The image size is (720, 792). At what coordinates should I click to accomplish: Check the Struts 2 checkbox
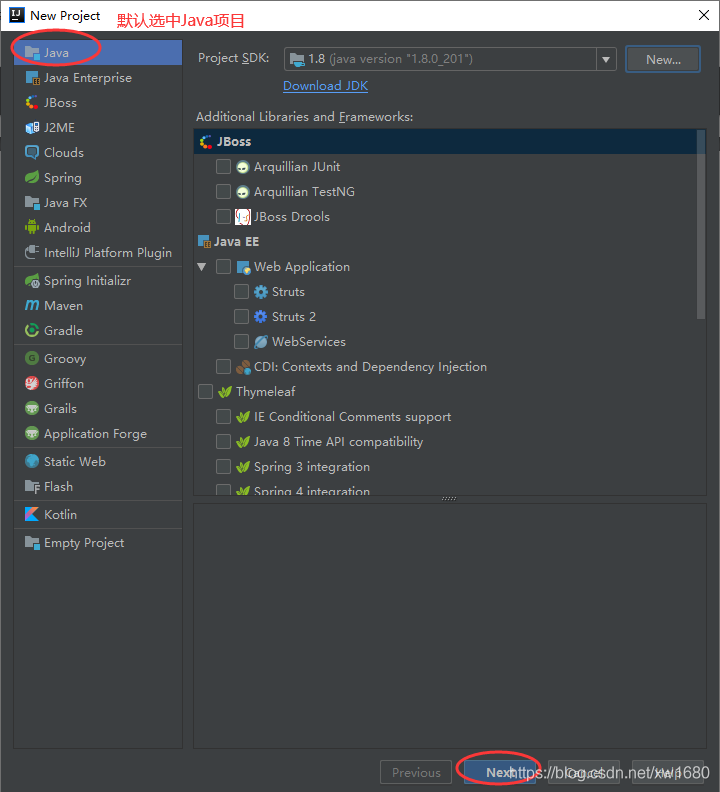(242, 317)
